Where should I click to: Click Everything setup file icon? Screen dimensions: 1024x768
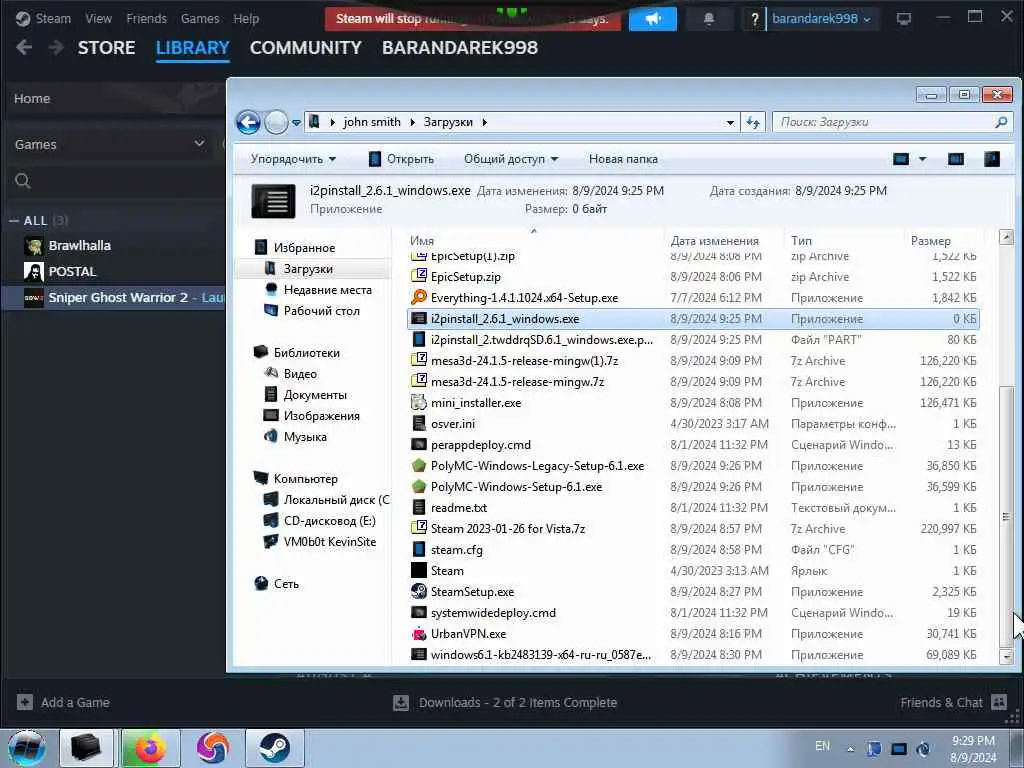pyautogui.click(x=419, y=297)
